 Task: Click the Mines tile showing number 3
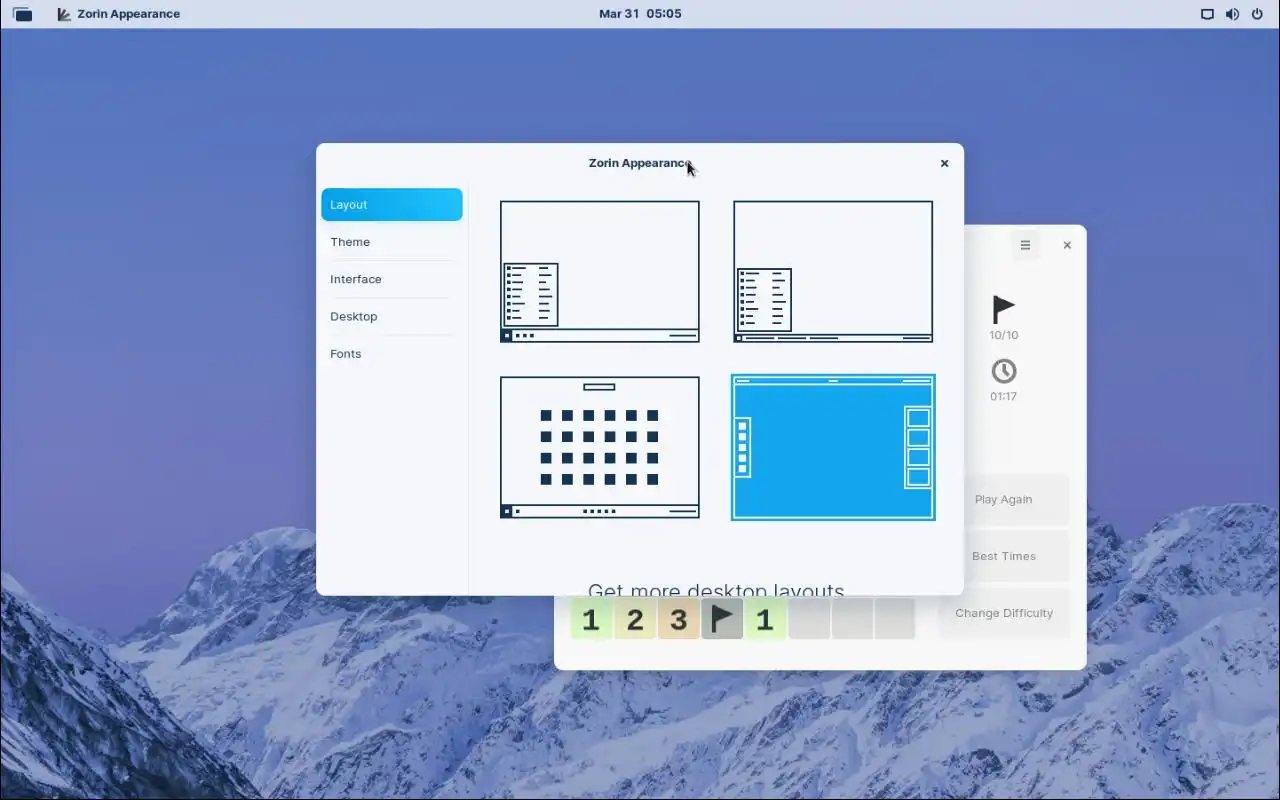[679, 620]
